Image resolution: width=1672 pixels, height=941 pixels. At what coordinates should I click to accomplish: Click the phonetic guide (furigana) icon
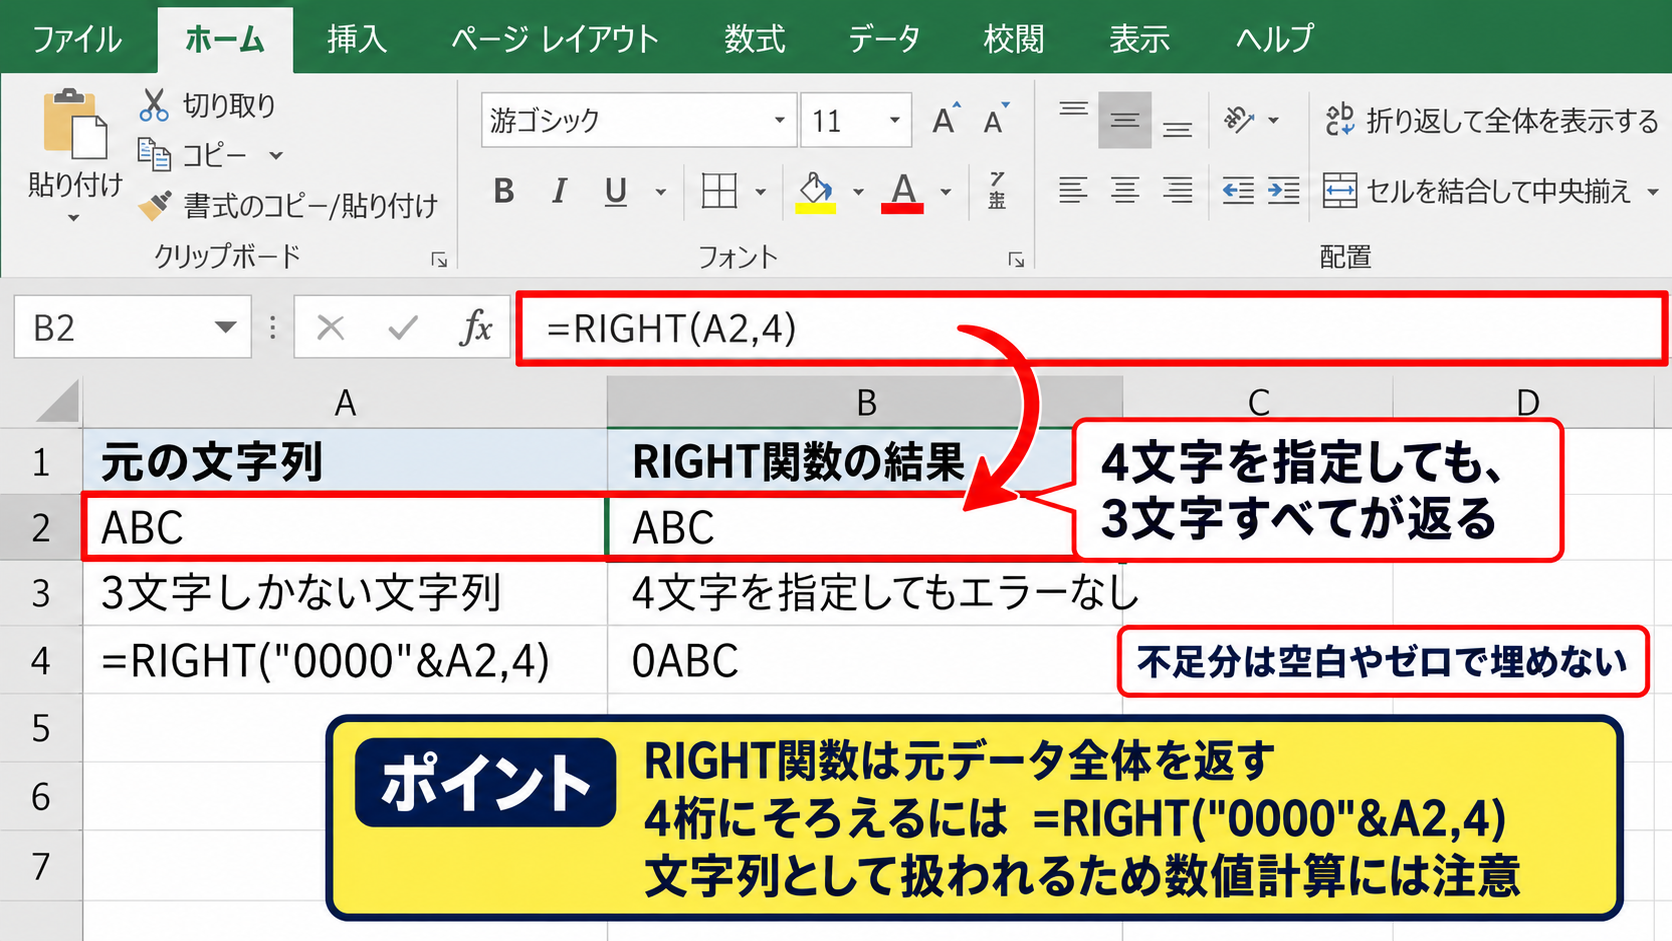point(997,190)
